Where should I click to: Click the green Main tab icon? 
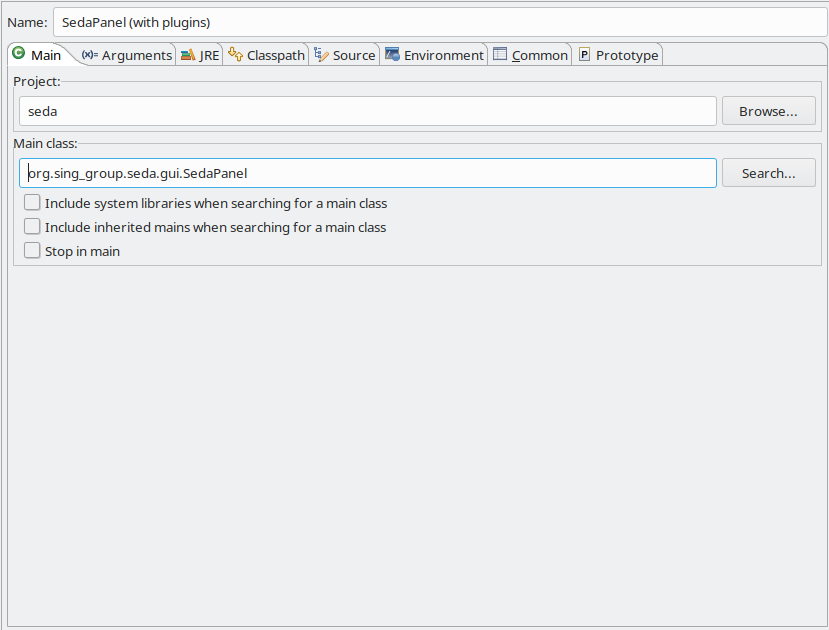[18, 54]
